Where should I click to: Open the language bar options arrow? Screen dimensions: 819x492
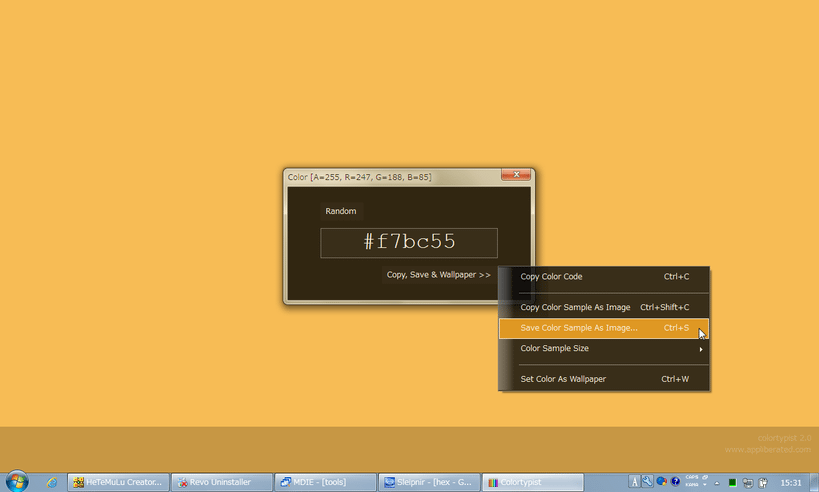coord(705,485)
